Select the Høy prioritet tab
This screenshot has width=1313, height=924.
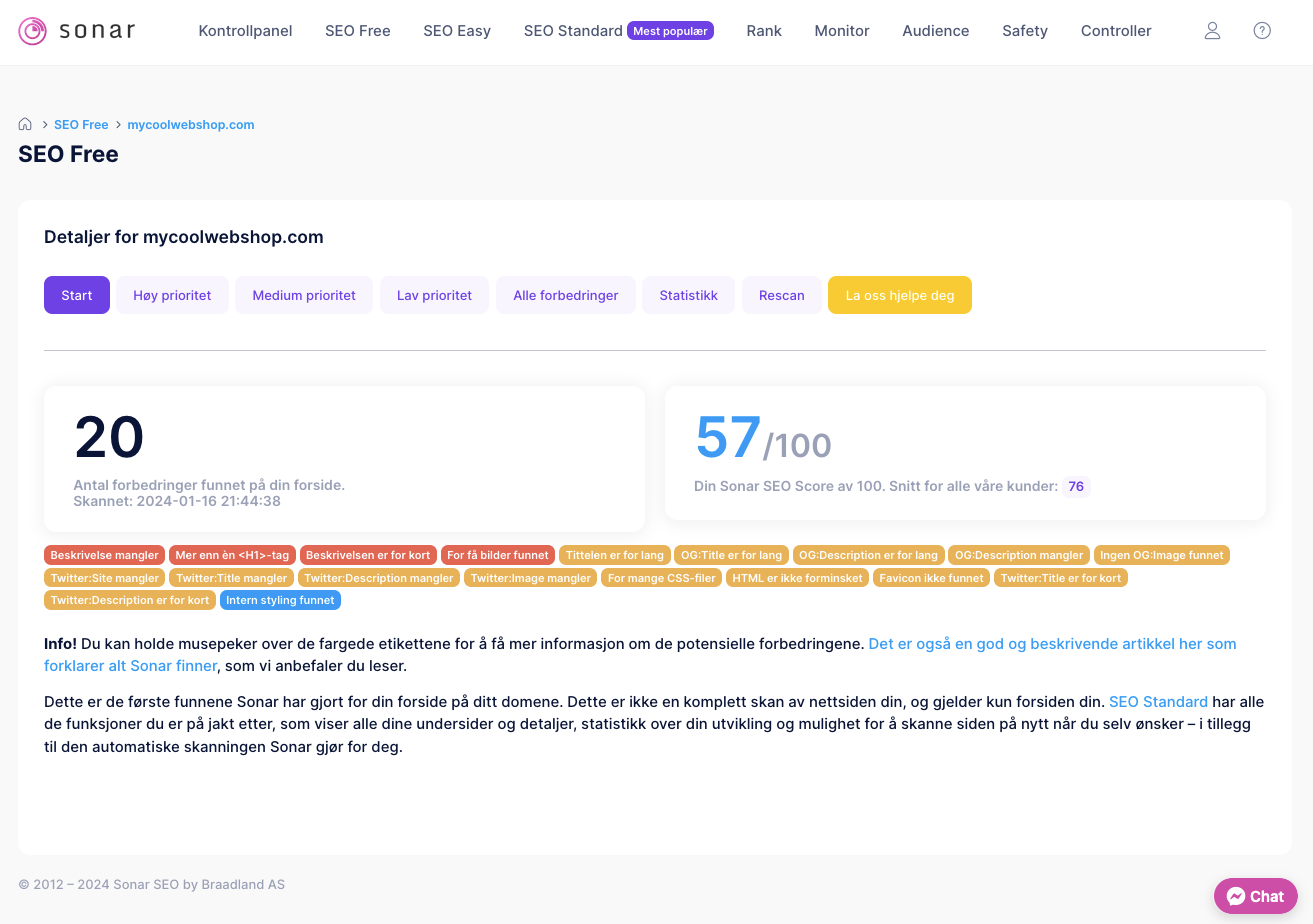[172, 295]
